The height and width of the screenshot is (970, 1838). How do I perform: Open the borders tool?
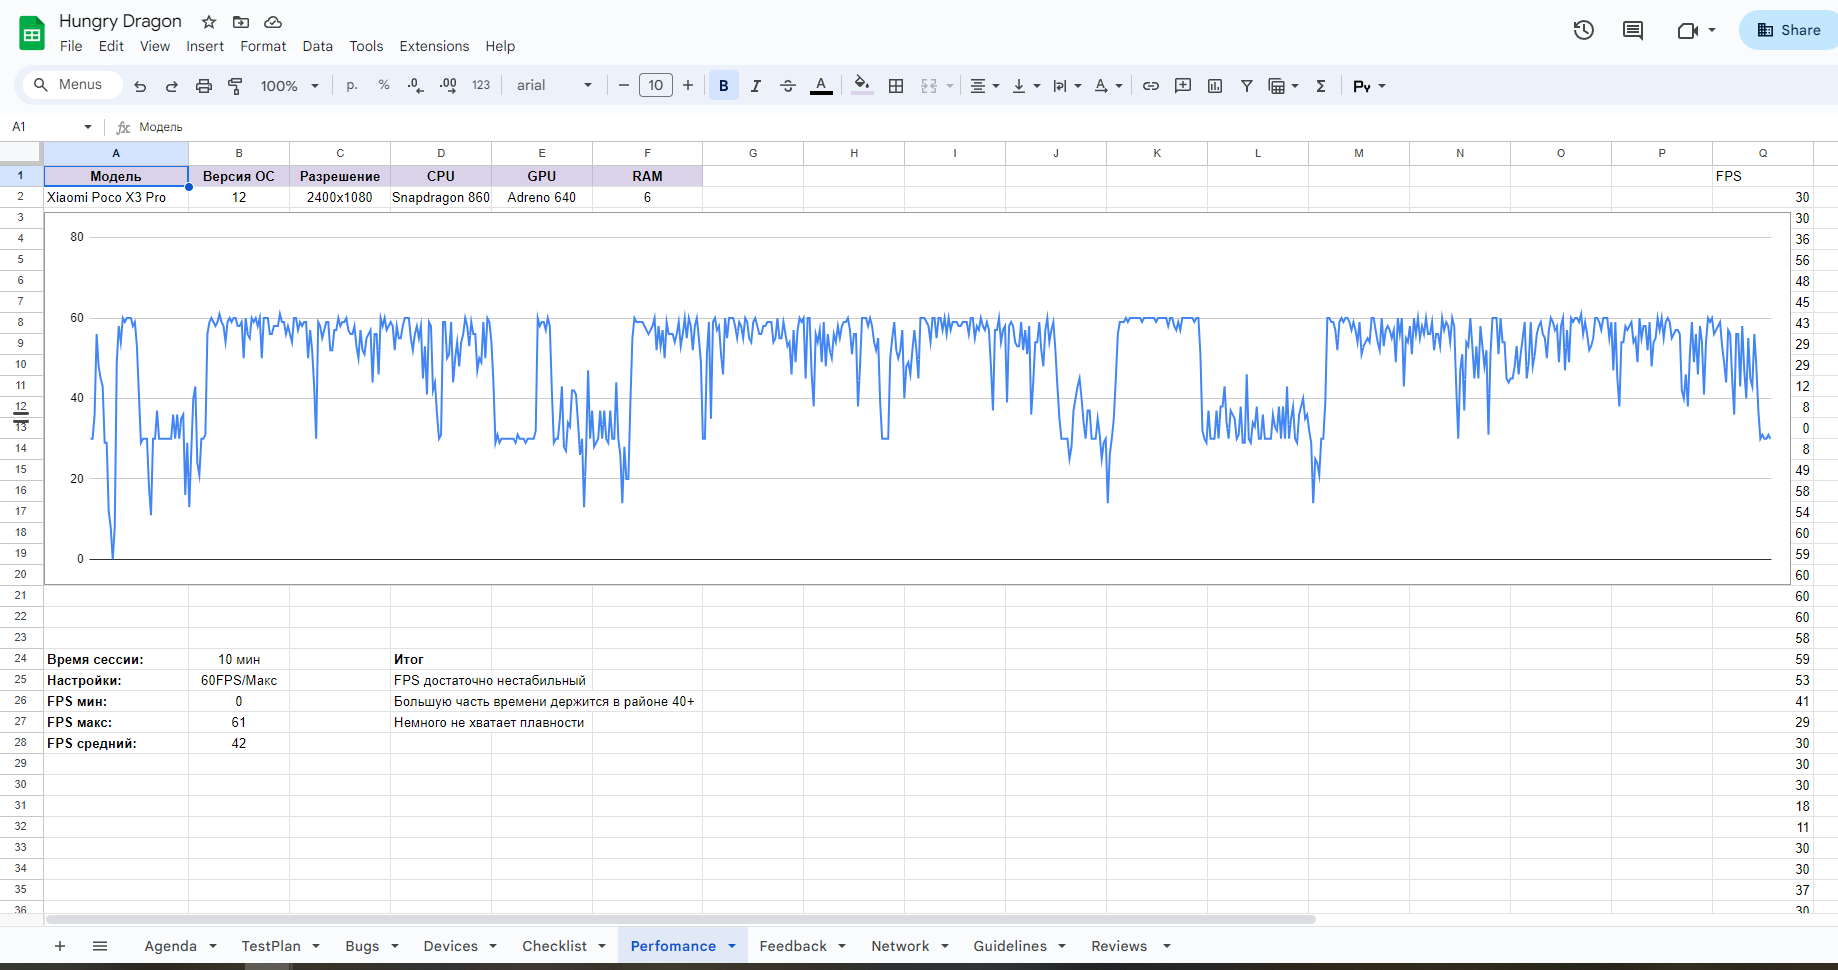coord(896,86)
